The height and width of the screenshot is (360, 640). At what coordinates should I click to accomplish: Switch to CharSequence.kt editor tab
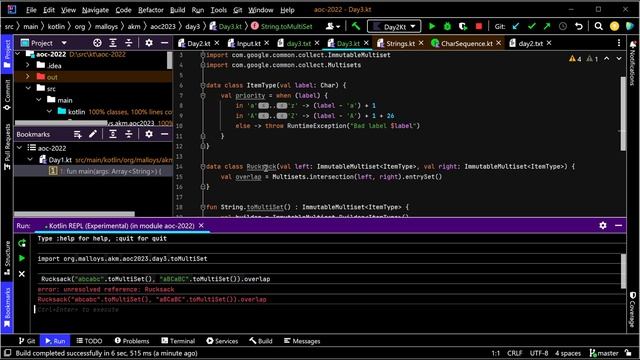coord(467,43)
